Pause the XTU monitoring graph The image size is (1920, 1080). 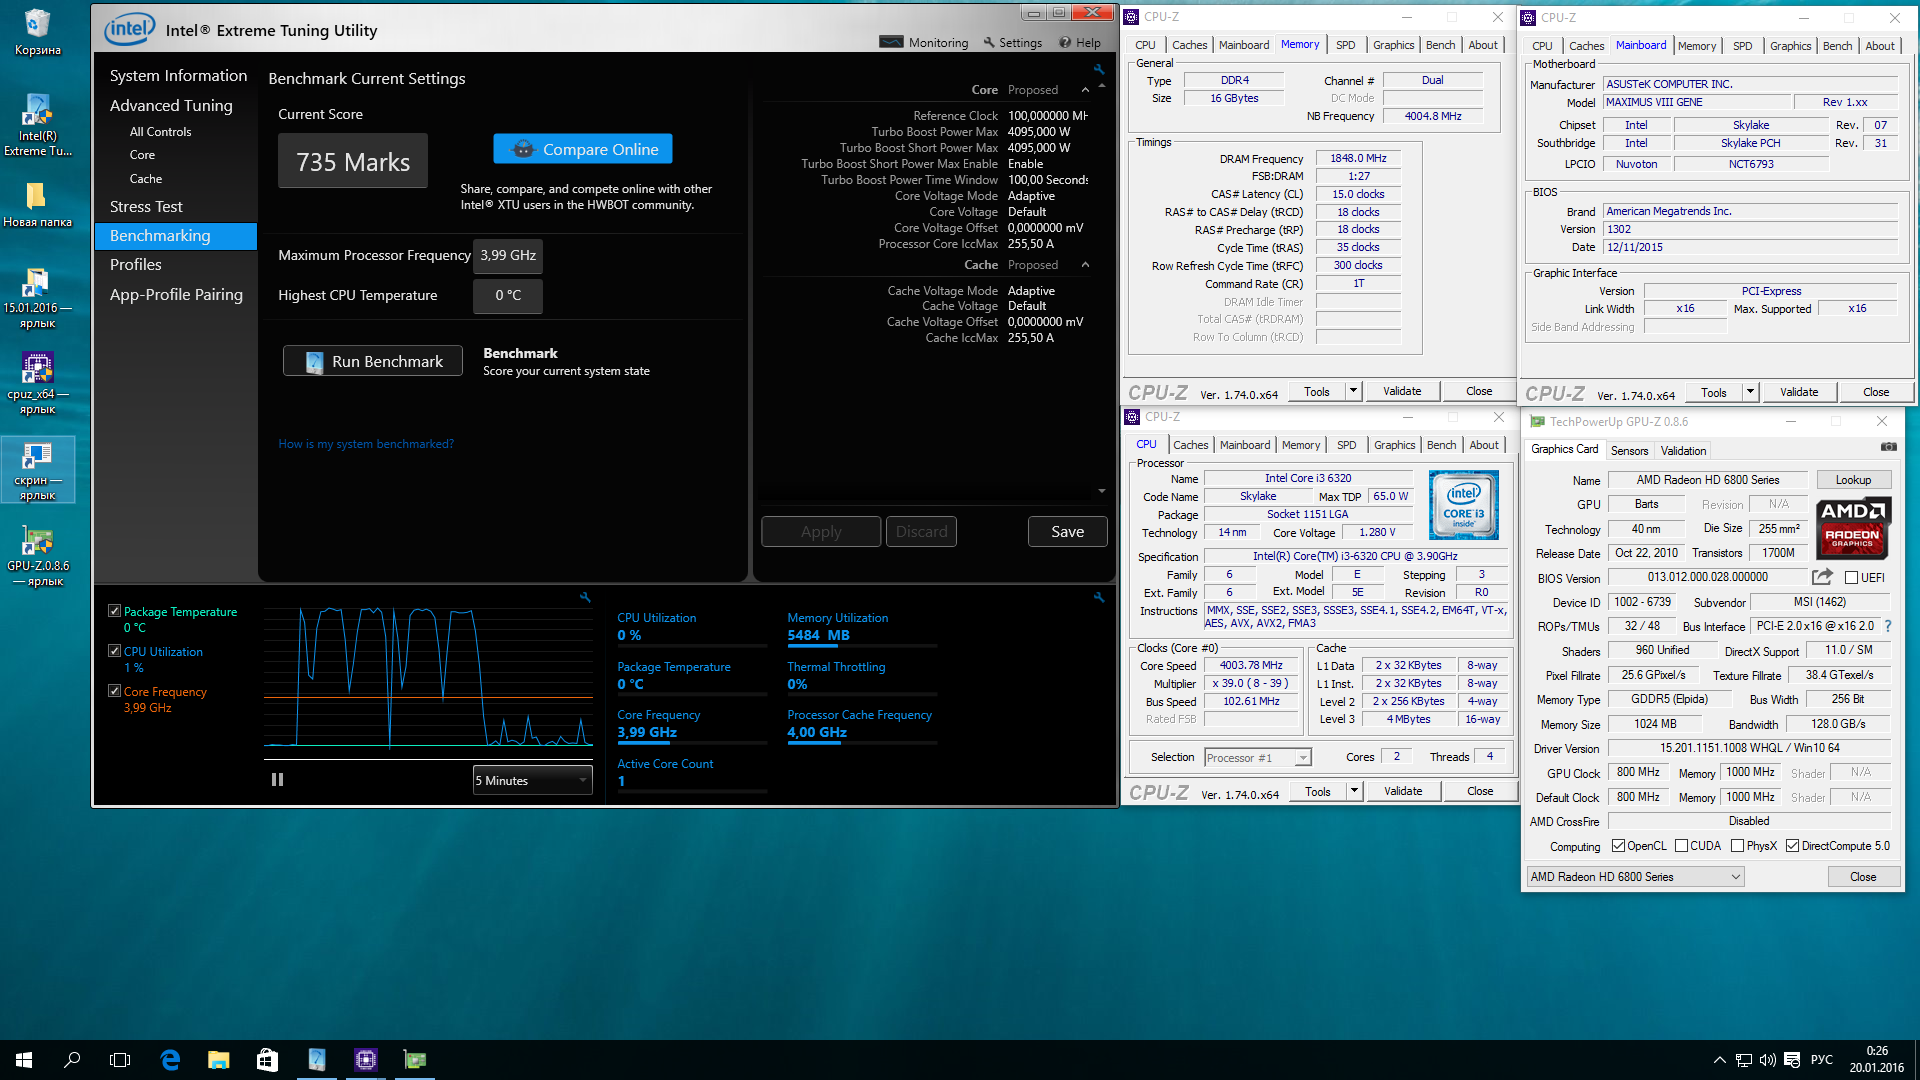point(277,780)
